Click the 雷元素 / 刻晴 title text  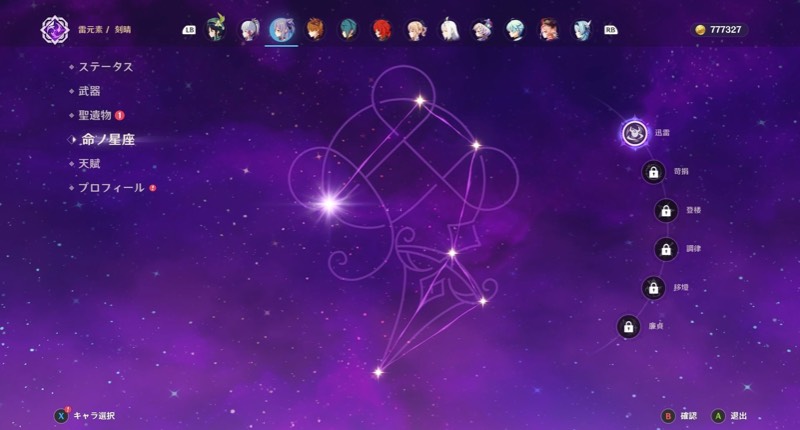click(x=105, y=30)
